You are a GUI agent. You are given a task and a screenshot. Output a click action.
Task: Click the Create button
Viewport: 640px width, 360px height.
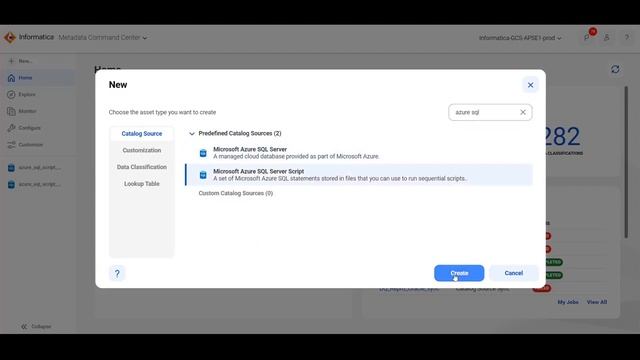pos(459,273)
